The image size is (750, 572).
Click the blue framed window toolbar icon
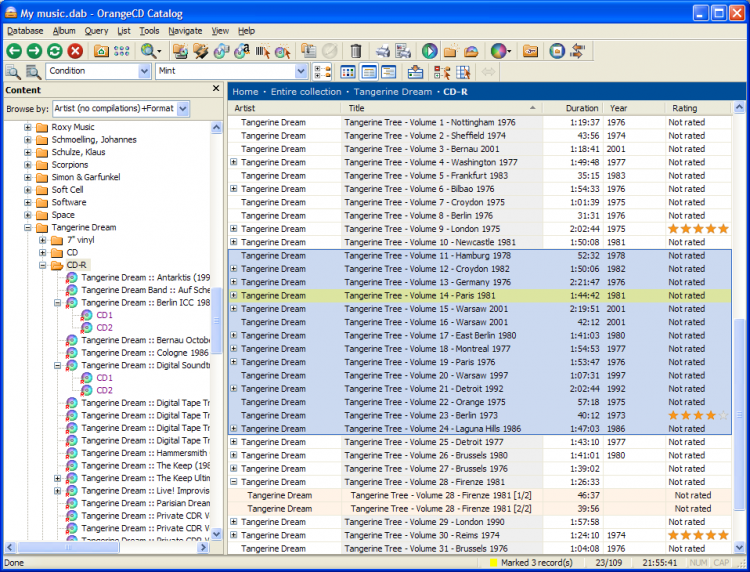tap(557, 51)
